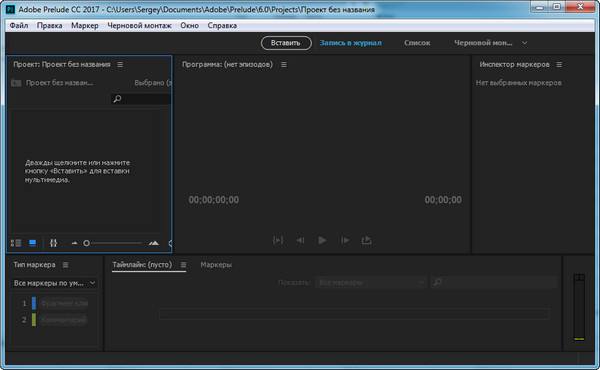
Task: Click the zoom out thumbnails icon
Action: click(74, 243)
